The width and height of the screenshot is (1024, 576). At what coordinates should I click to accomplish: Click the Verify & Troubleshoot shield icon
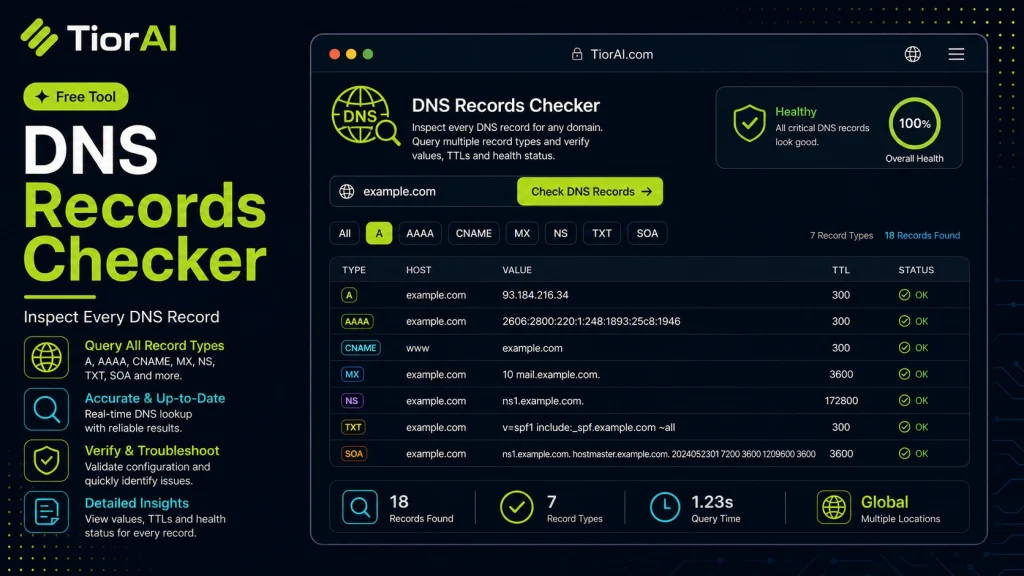[x=46, y=461]
